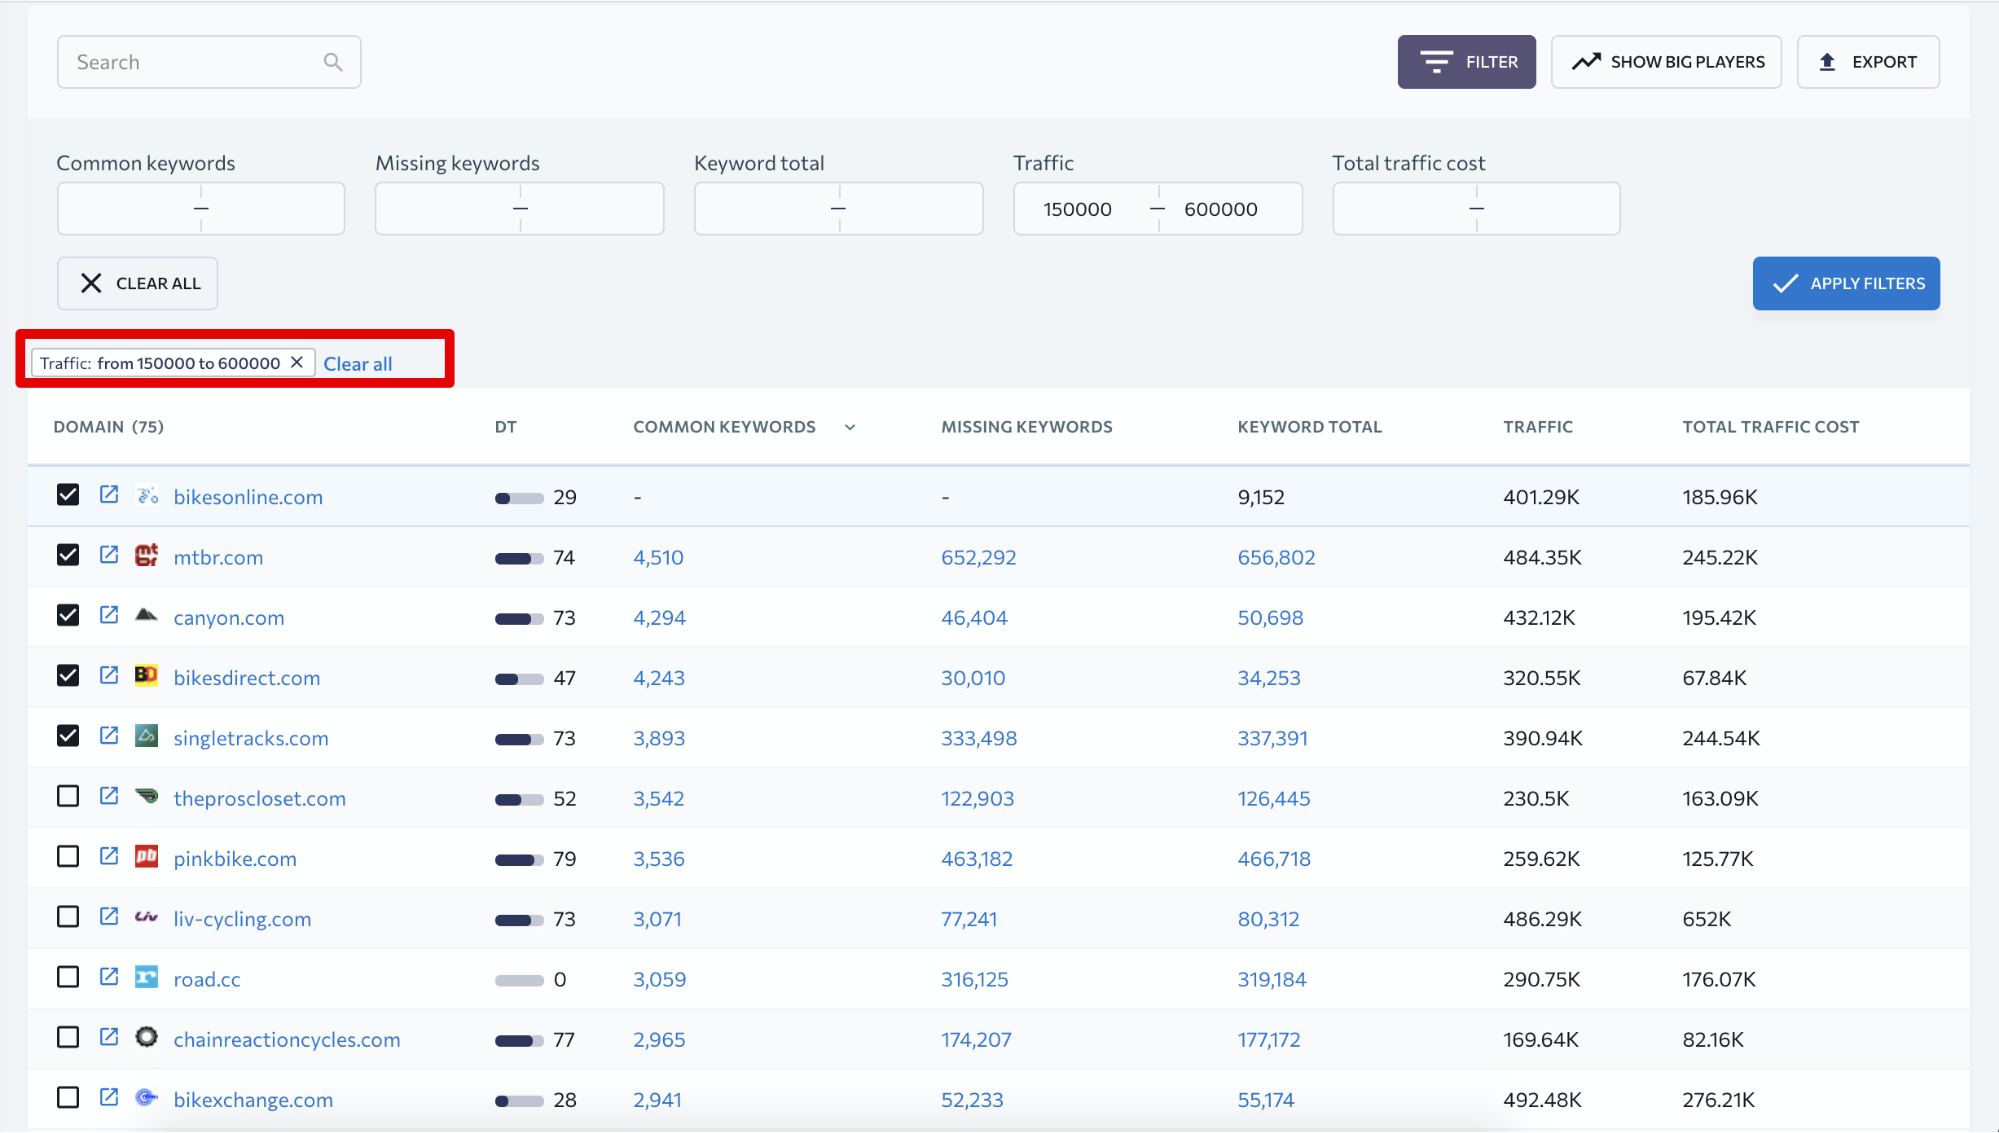Toggle the Filter panel button

(x=1466, y=62)
